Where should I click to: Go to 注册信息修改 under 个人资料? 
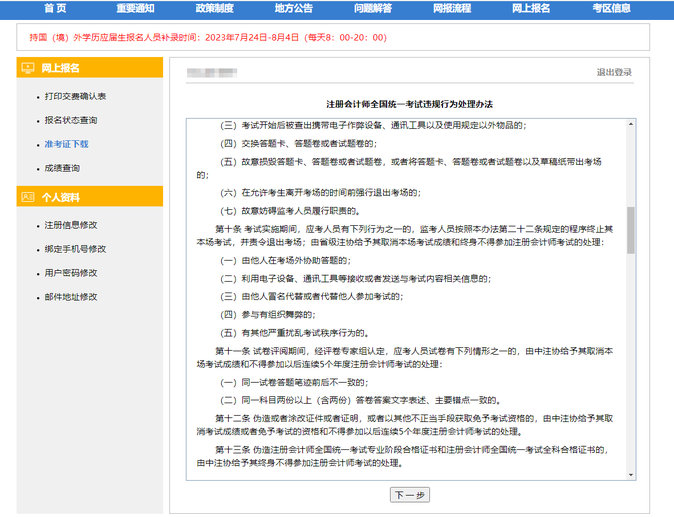tap(71, 225)
